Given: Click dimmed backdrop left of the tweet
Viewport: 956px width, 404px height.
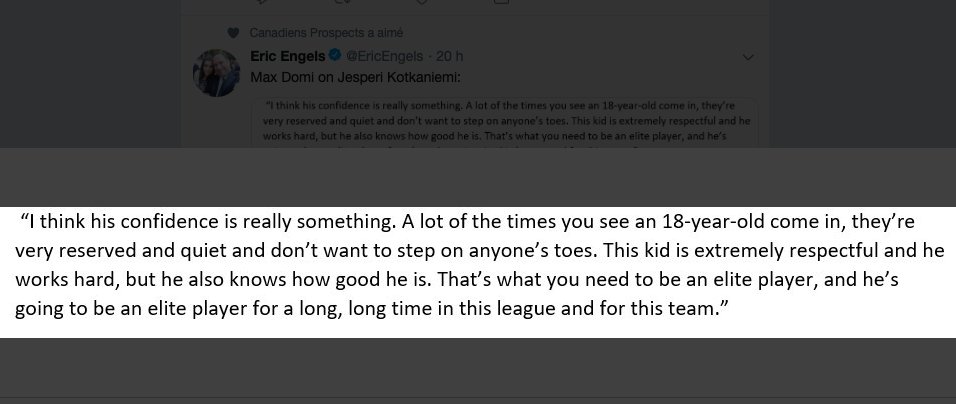Looking at the screenshot, I should pos(90,73).
